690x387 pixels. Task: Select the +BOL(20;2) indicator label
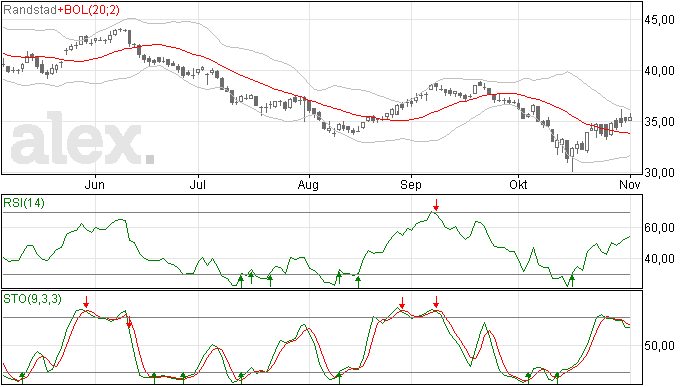click(88, 10)
